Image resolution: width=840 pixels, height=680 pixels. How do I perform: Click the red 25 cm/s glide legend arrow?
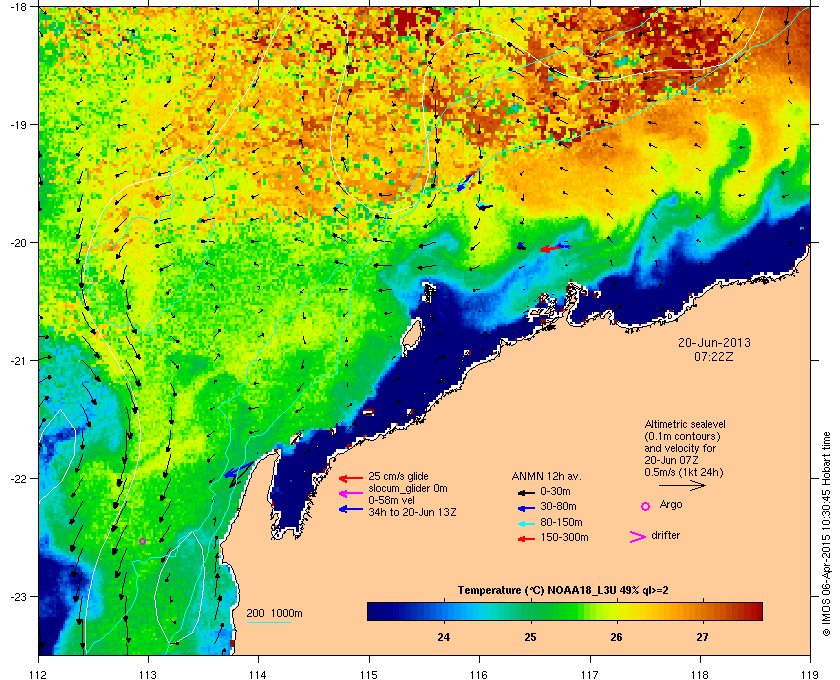[351, 479]
